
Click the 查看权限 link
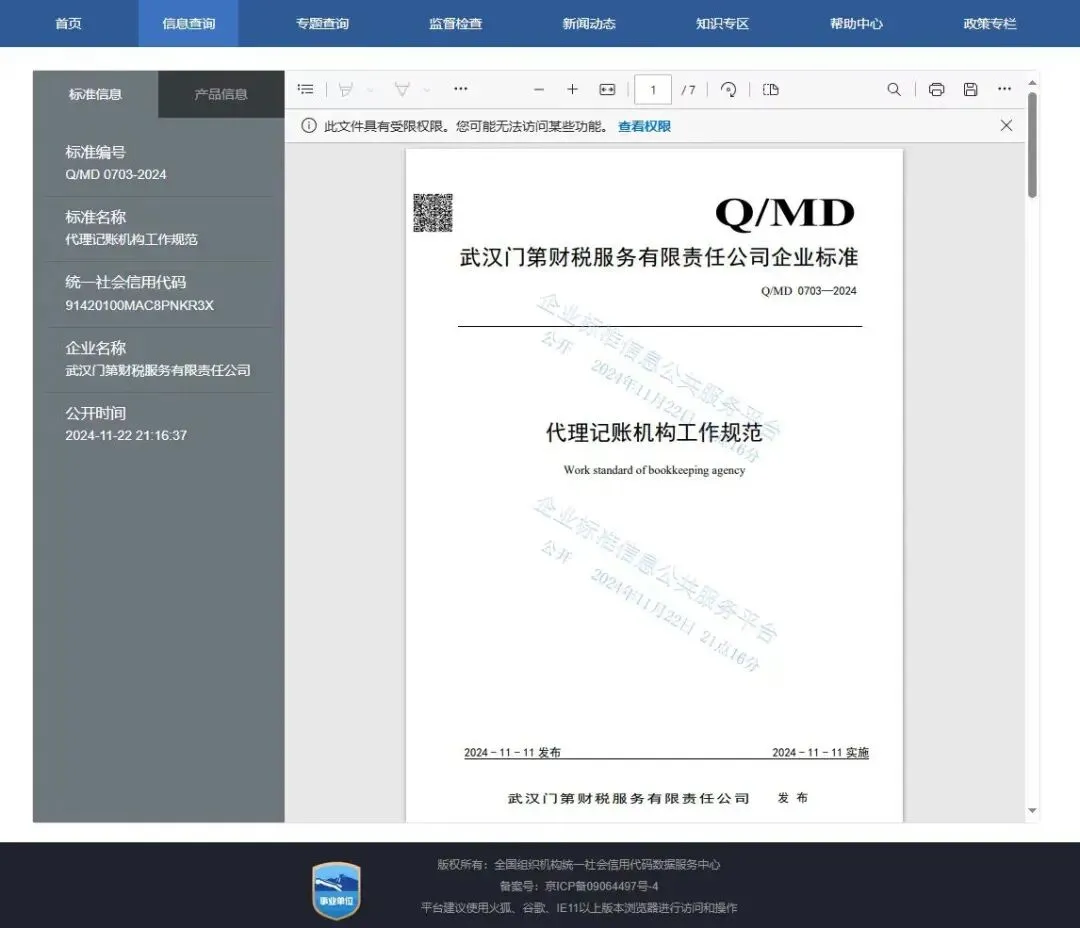pyautogui.click(x=644, y=126)
